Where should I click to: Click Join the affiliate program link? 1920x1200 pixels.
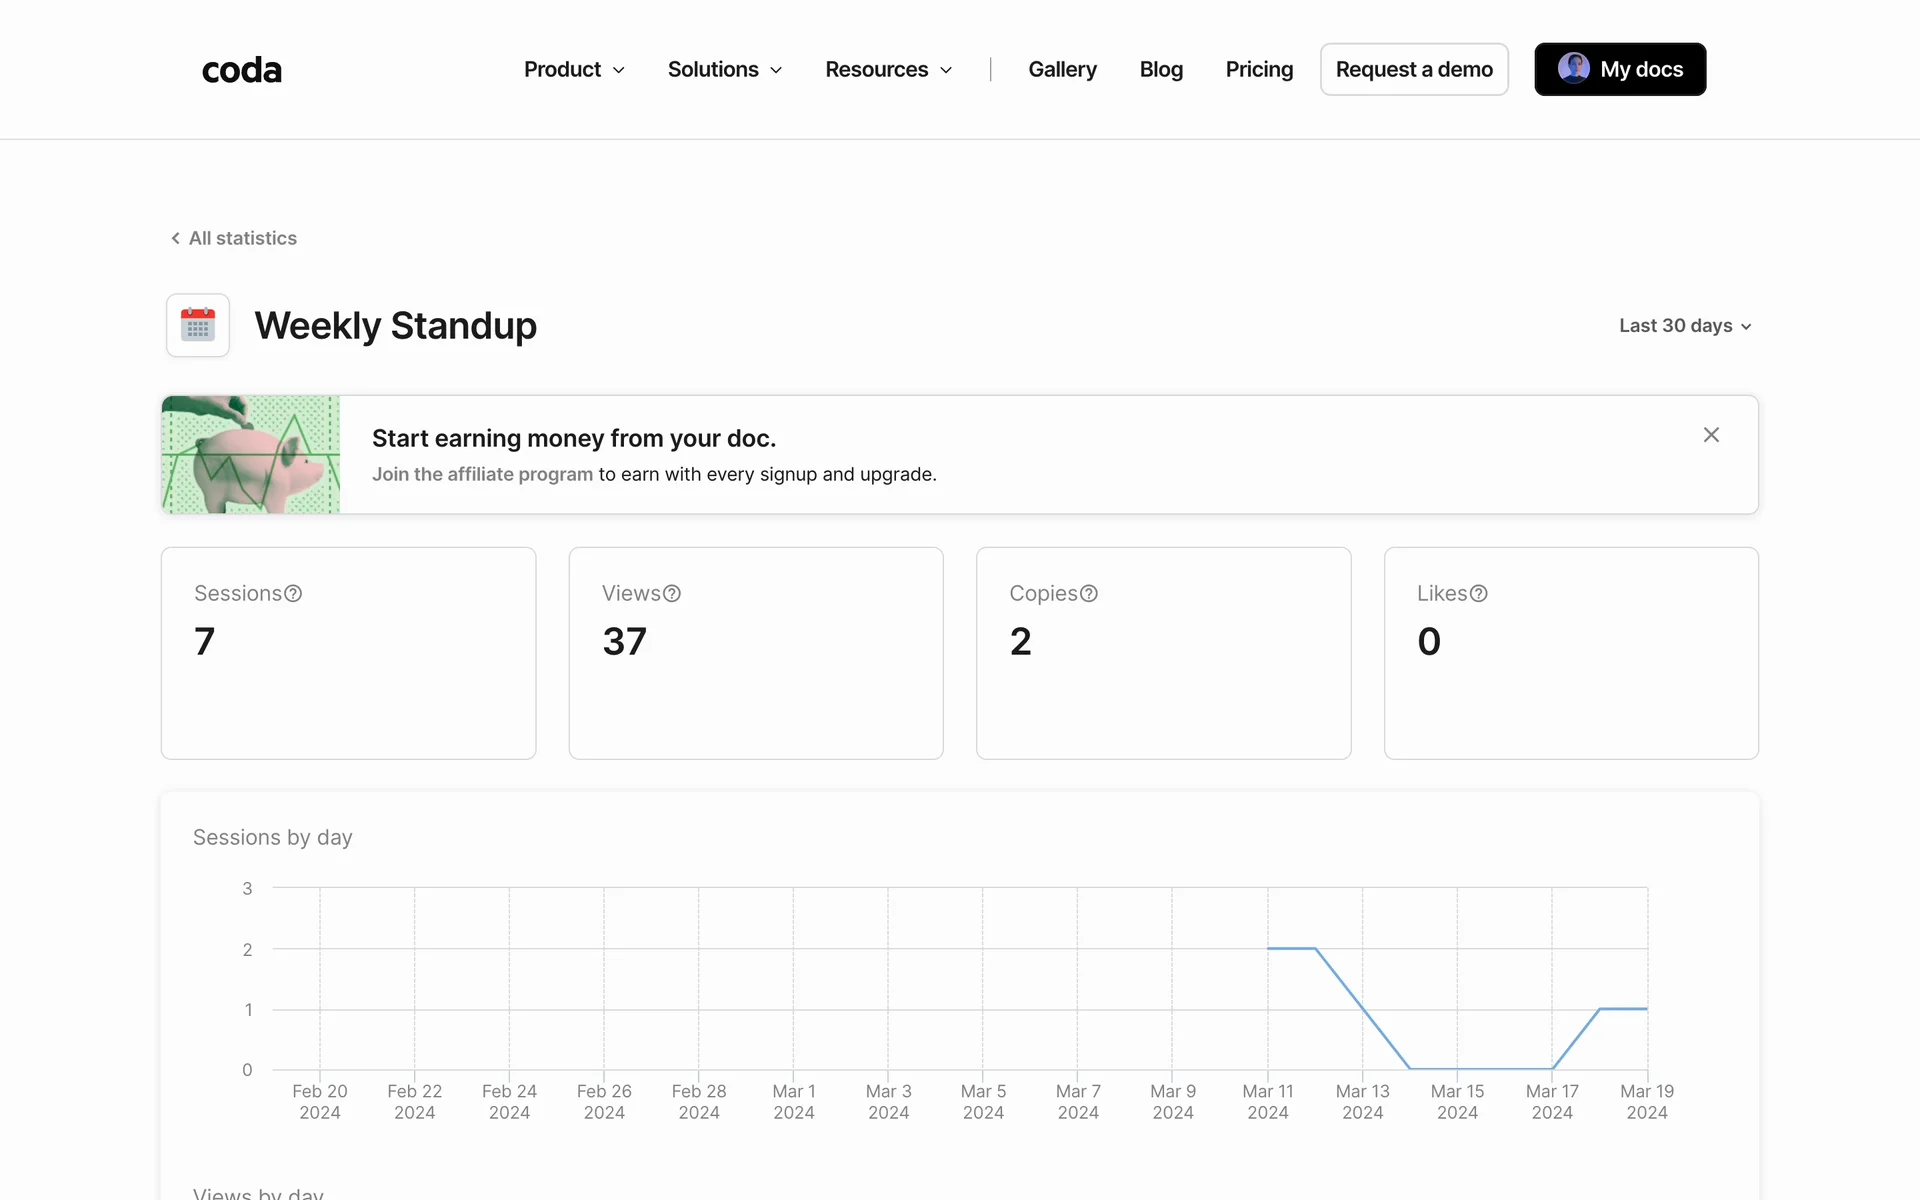click(482, 474)
